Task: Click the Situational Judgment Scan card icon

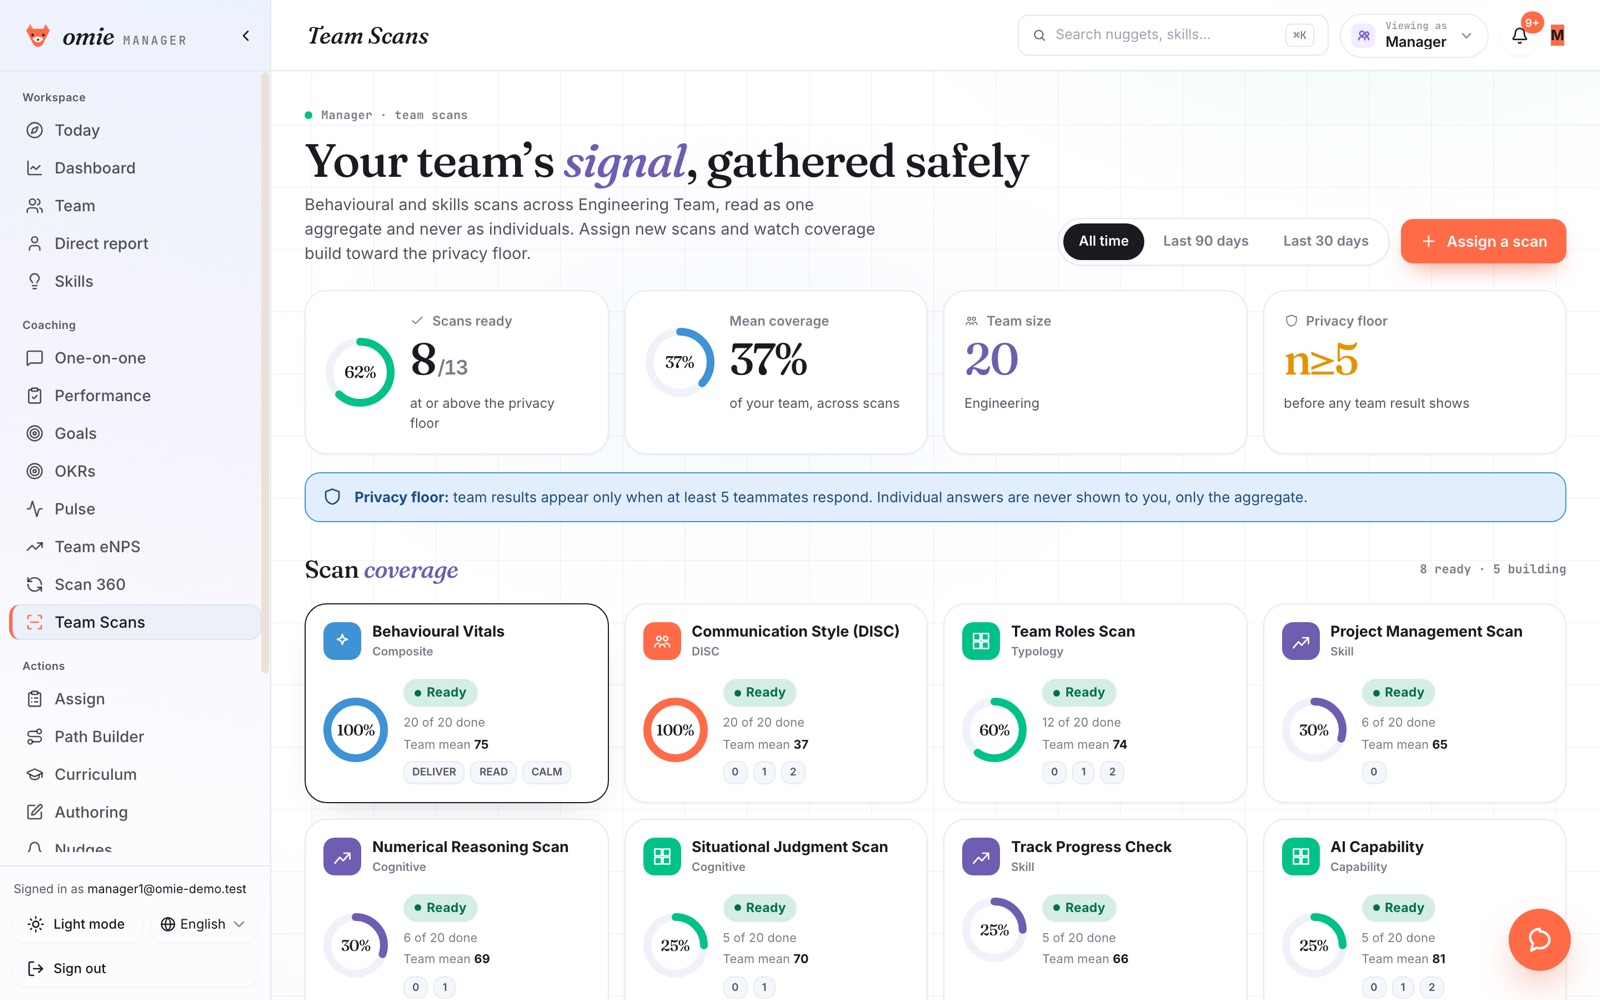Action: click(662, 857)
